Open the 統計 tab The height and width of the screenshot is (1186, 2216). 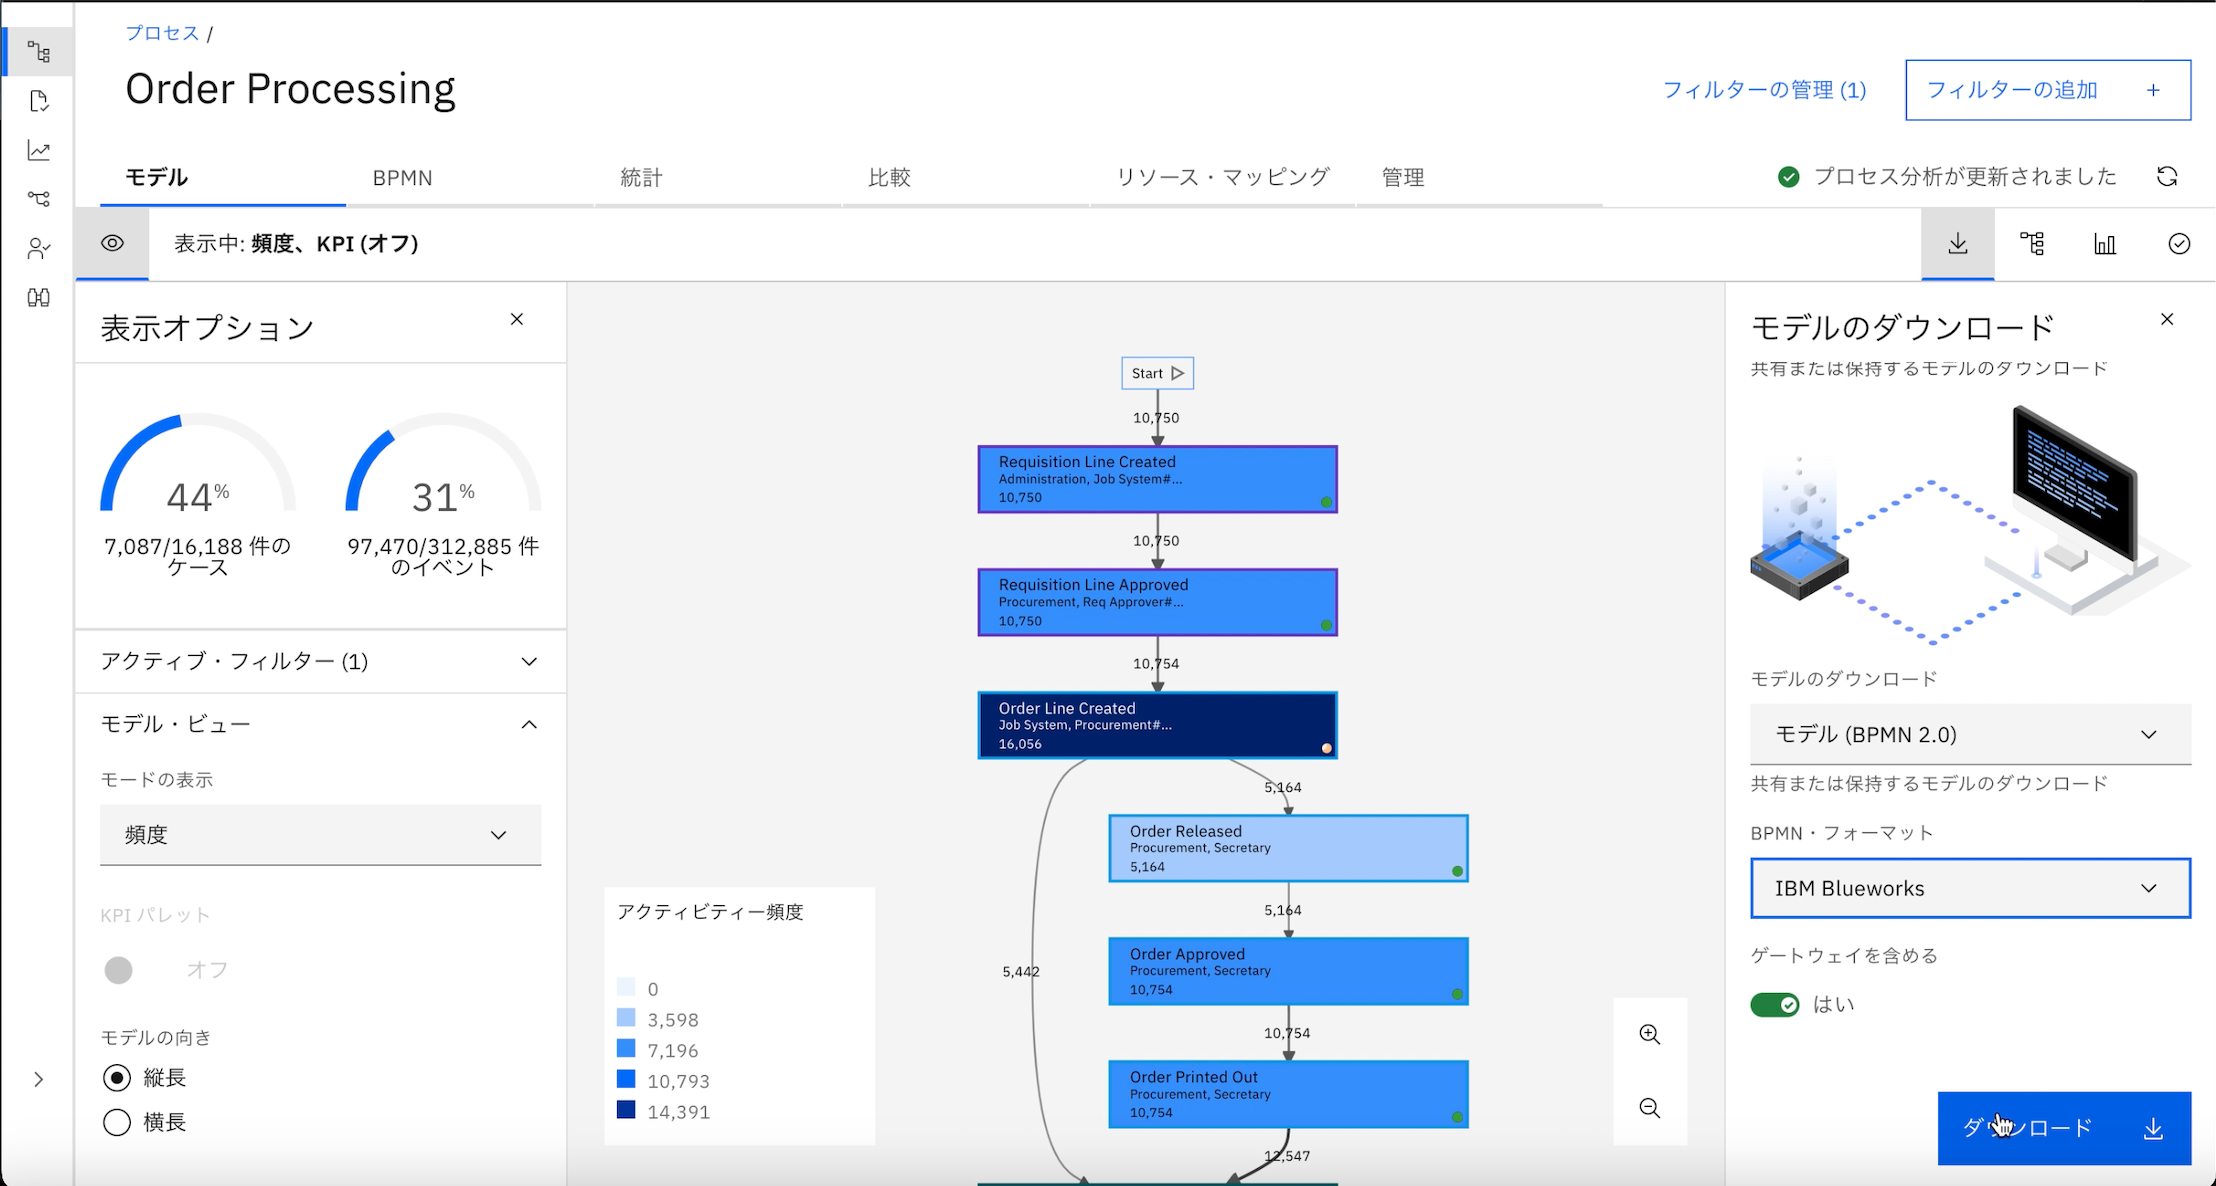coord(641,177)
